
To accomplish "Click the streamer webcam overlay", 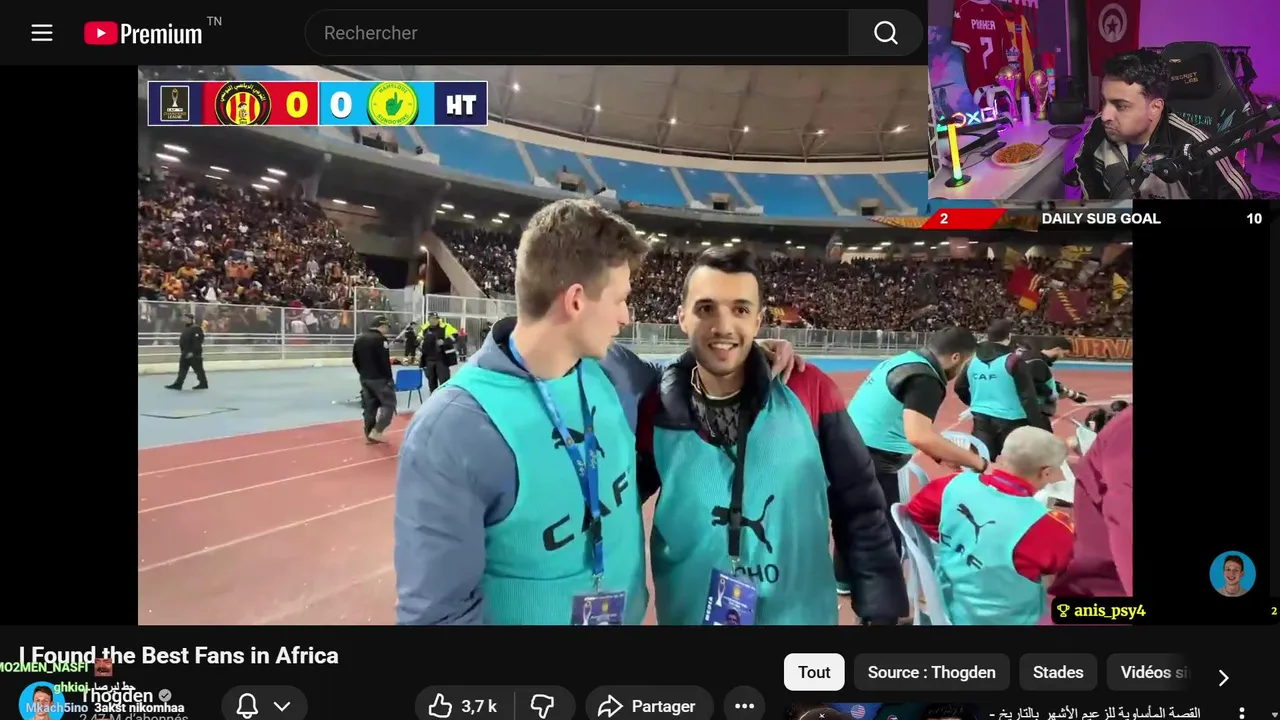I will [x=1104, y=100].
